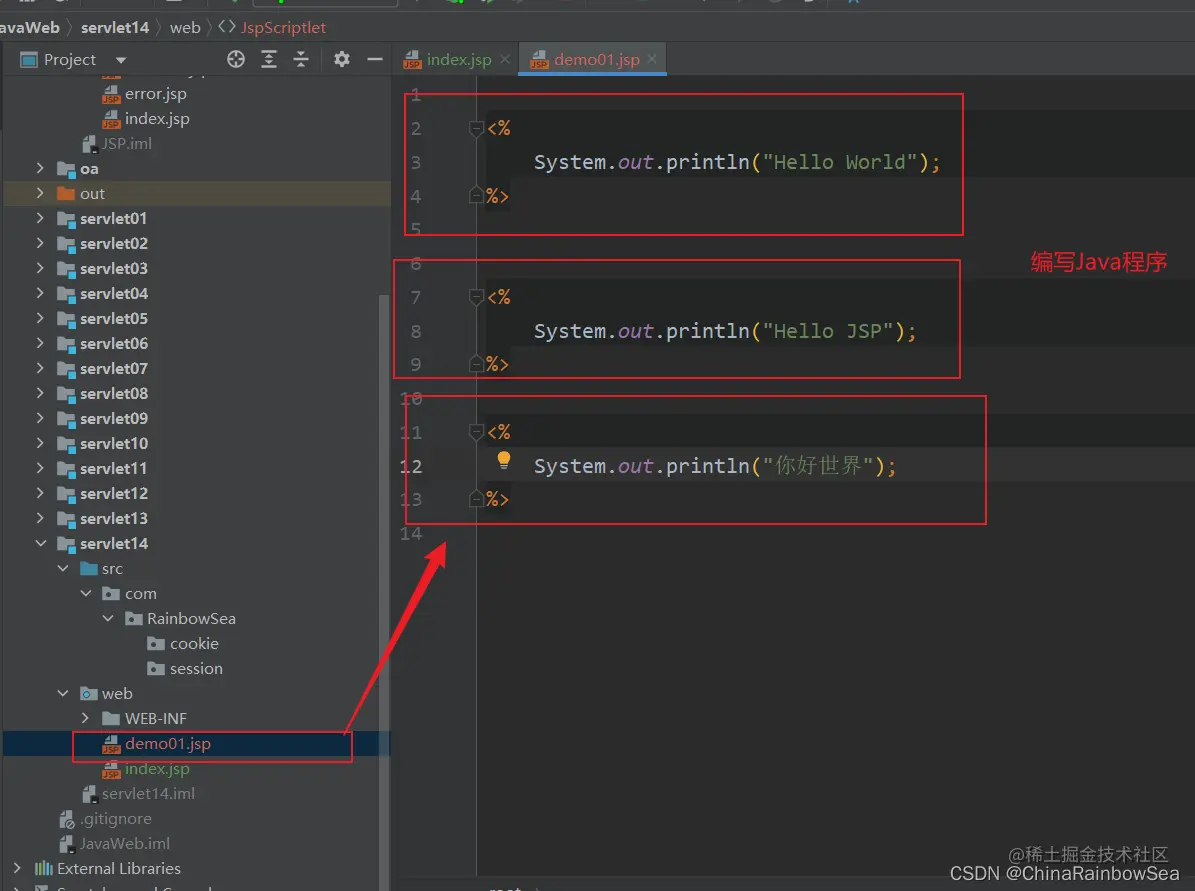Click the Hello World println line

737,162
